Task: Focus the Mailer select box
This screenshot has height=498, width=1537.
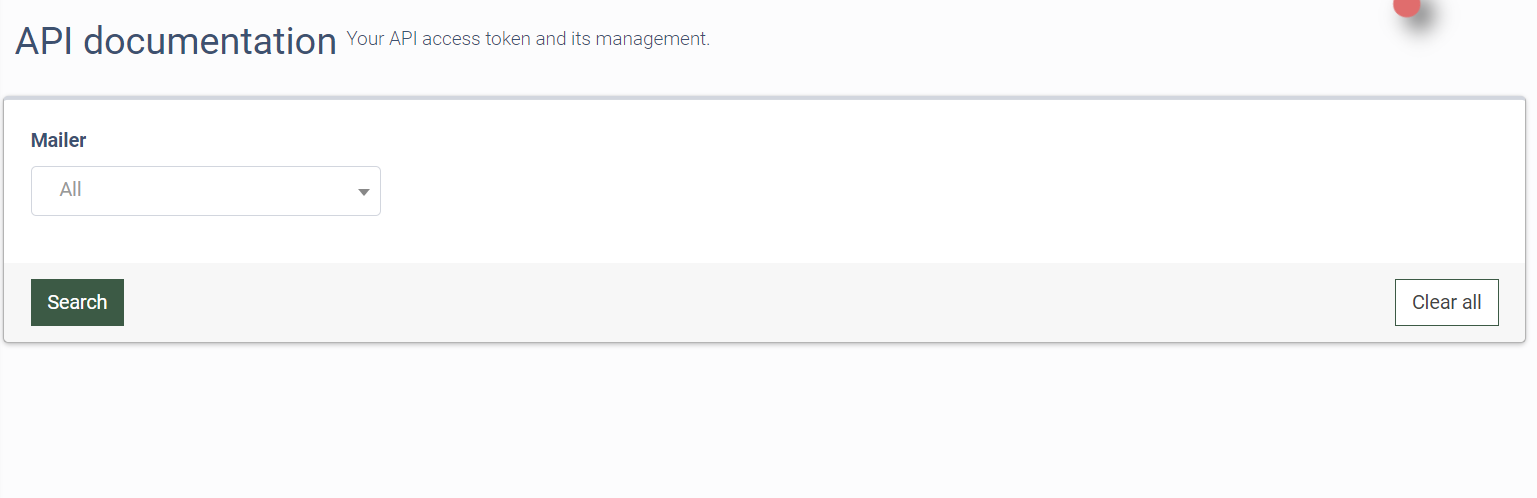Action: tap(206, 191)
